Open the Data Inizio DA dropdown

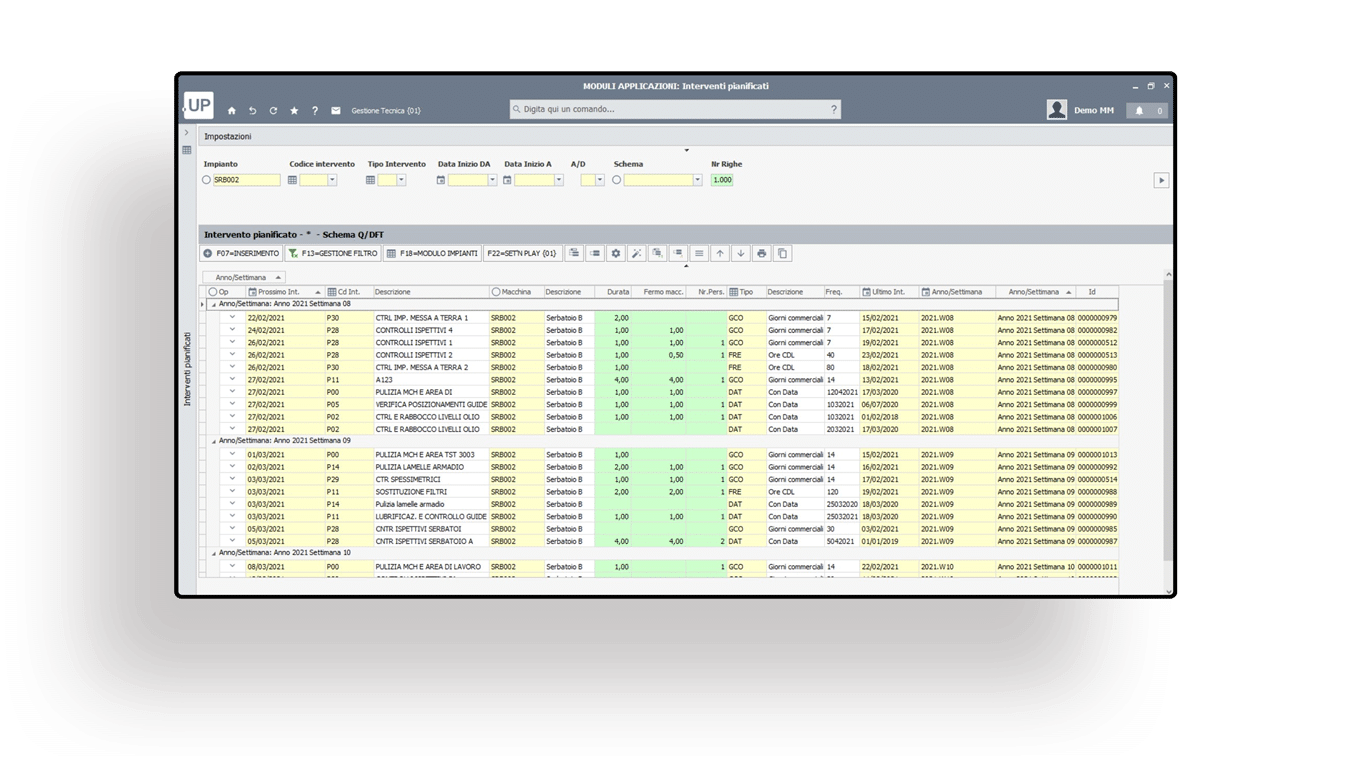492,180
